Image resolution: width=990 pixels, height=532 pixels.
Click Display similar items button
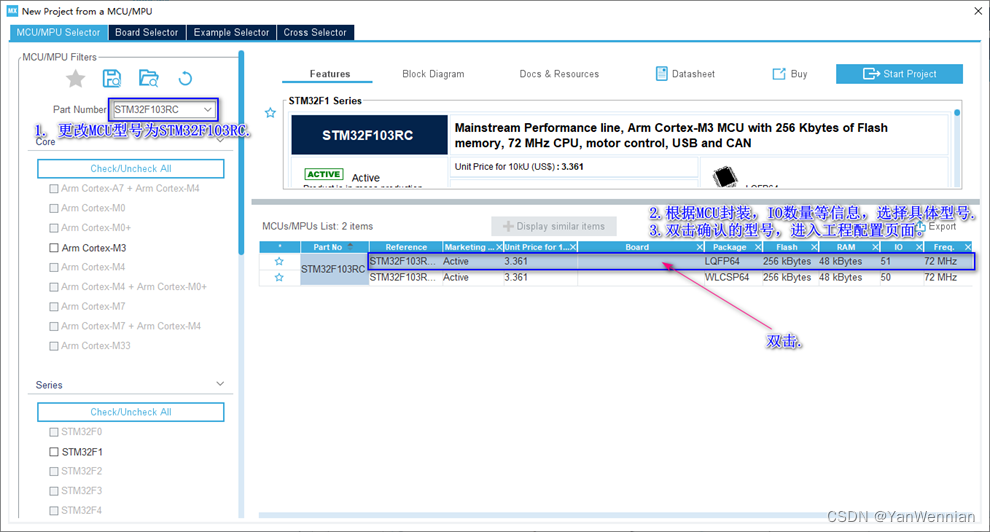click(x=554, y=226)
